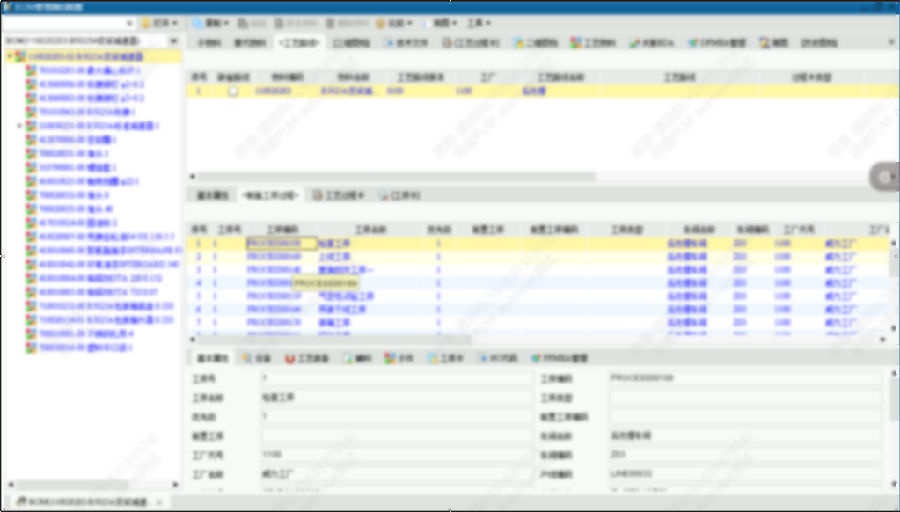Viewport: 900px width, 512px height.
Task: Switch to the 子物料 tab
Action: tap(210, 42)
